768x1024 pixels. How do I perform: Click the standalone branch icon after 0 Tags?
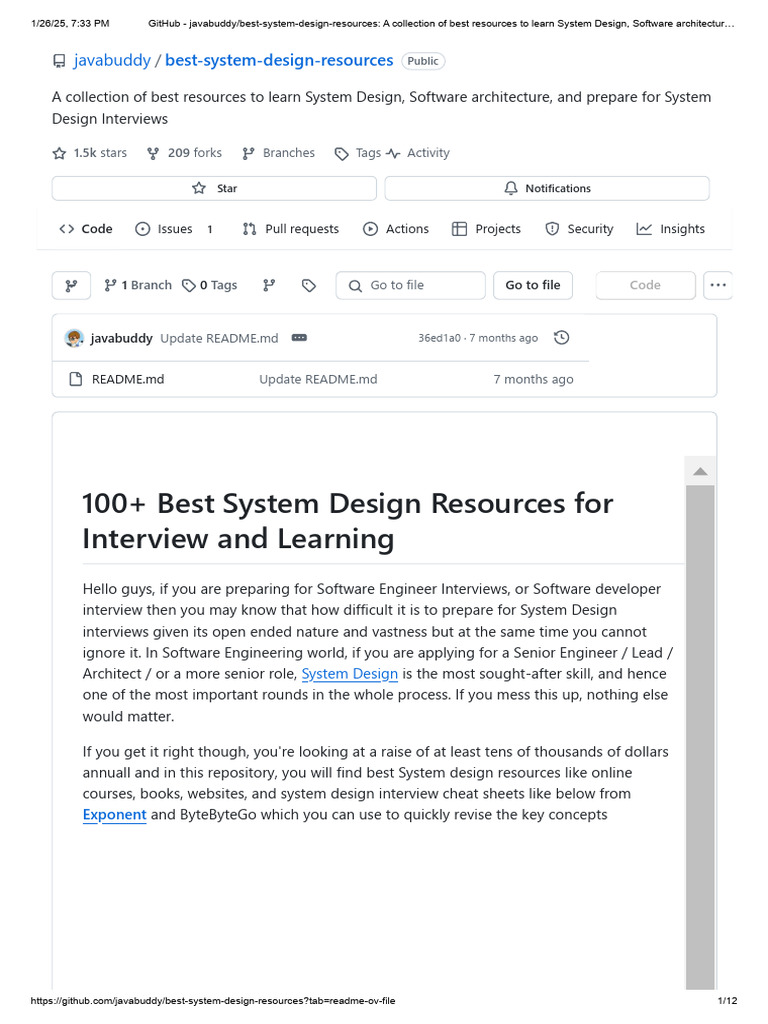click(269, 285)
